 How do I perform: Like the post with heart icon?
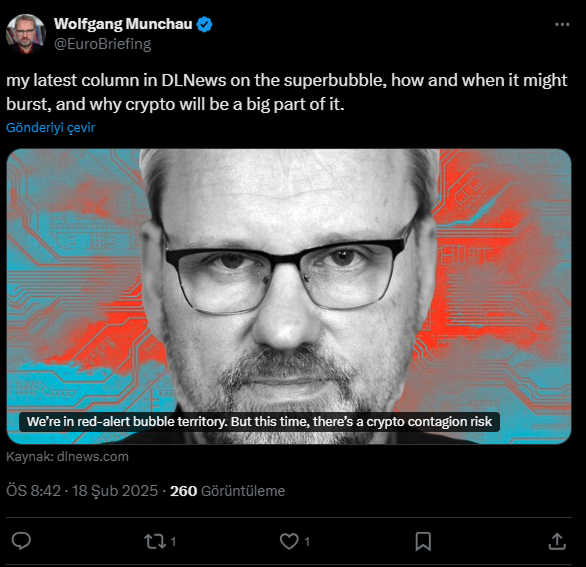coord(289,541)
